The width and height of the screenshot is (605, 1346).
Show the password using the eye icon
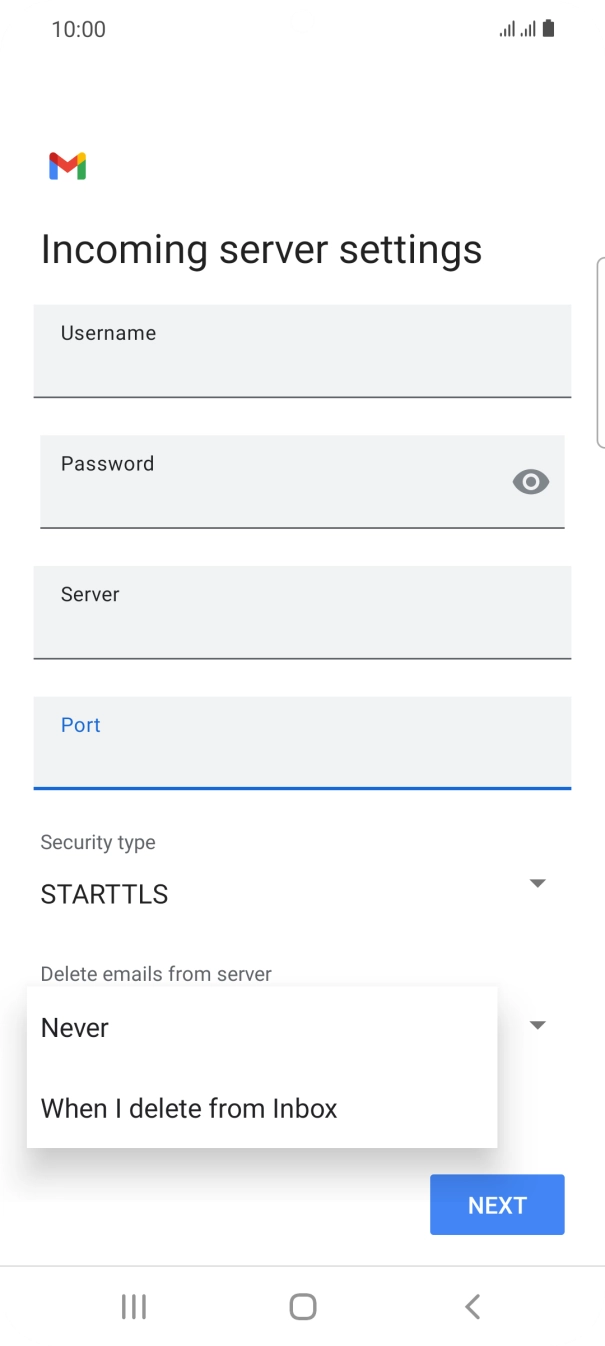[530, 482]
